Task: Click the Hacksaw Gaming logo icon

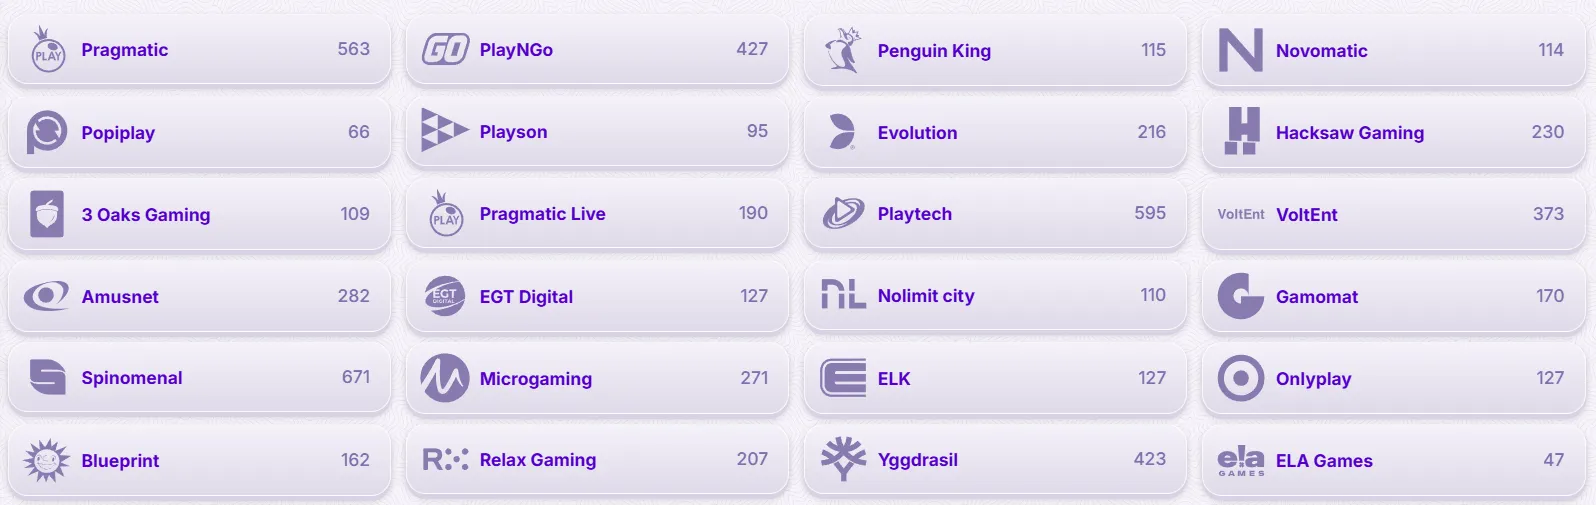Action: [1241, 132]
